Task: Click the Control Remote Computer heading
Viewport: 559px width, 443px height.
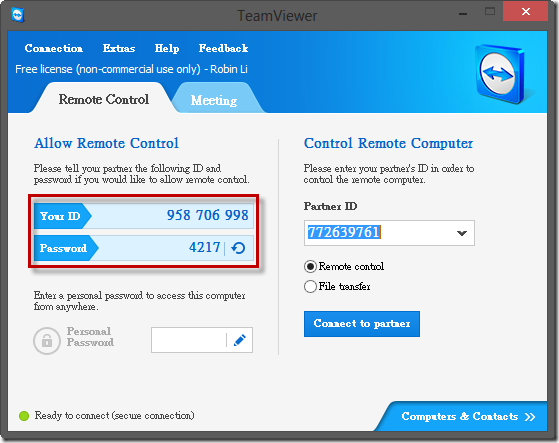Action: tap(388, 143)
